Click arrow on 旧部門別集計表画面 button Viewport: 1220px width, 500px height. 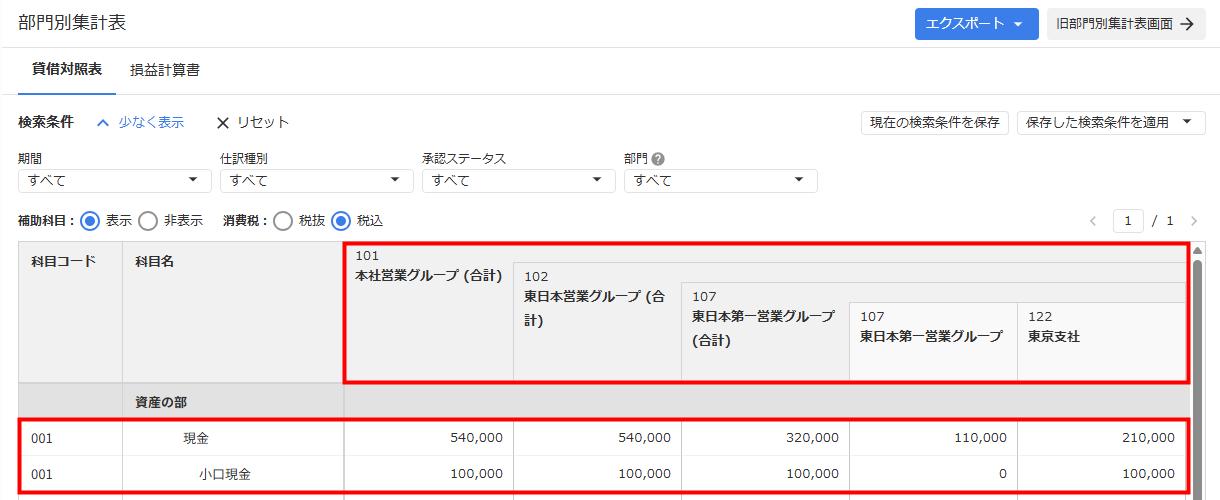[x=1187, y=24]
